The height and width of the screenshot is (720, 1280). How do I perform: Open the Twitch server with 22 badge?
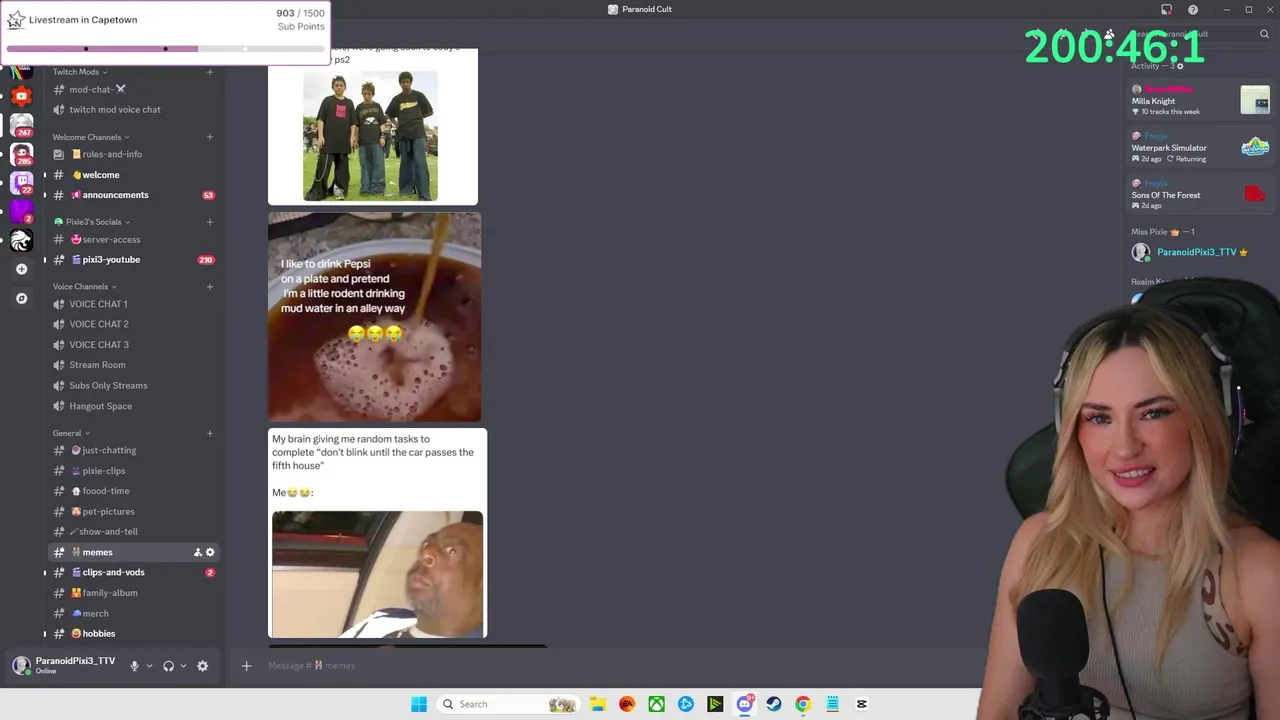[21, 183]
